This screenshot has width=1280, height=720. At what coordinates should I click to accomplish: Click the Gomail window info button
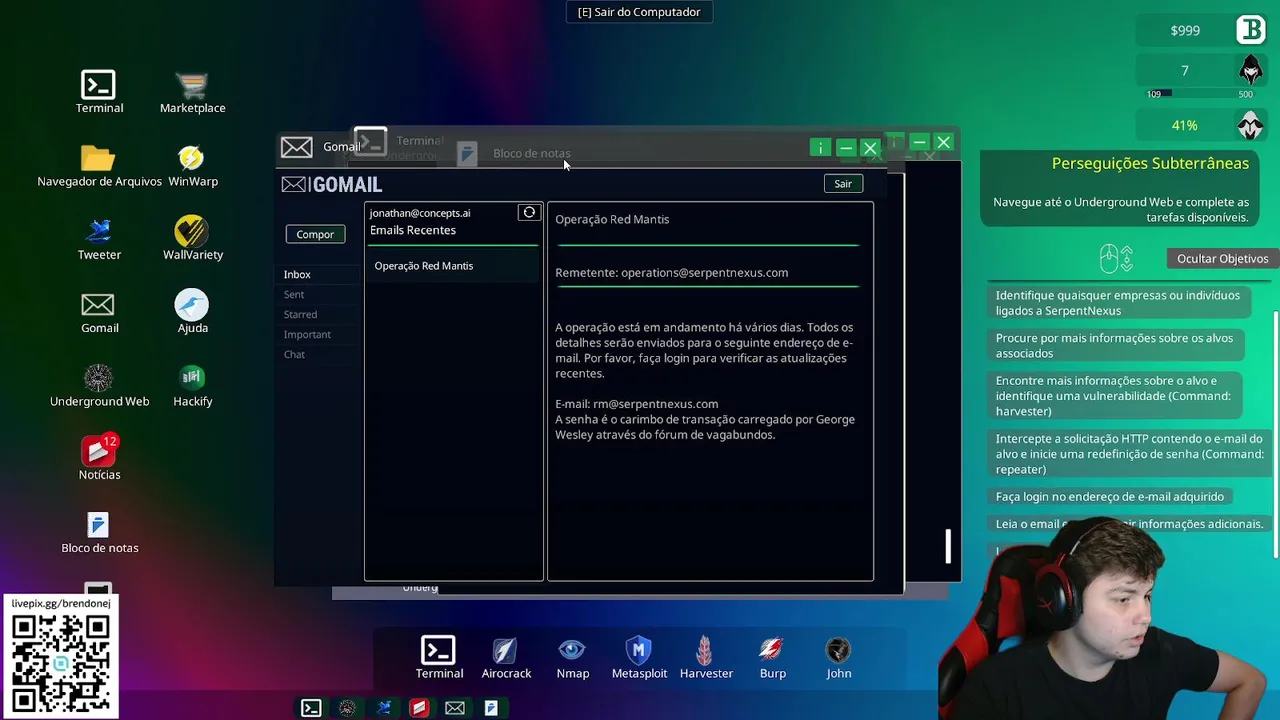(820, 148)
